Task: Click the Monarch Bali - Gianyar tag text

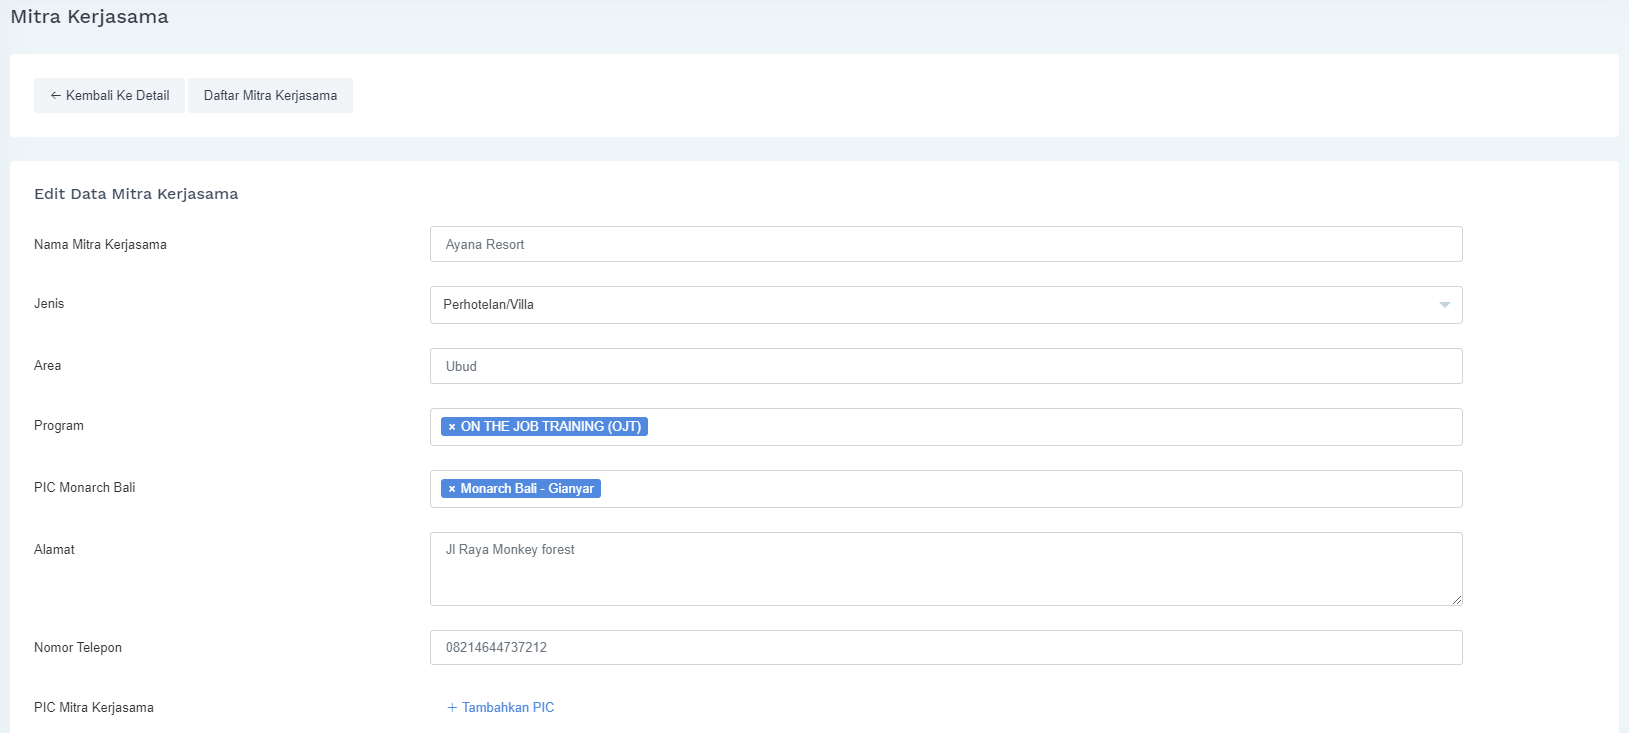Action: [527, 489]
